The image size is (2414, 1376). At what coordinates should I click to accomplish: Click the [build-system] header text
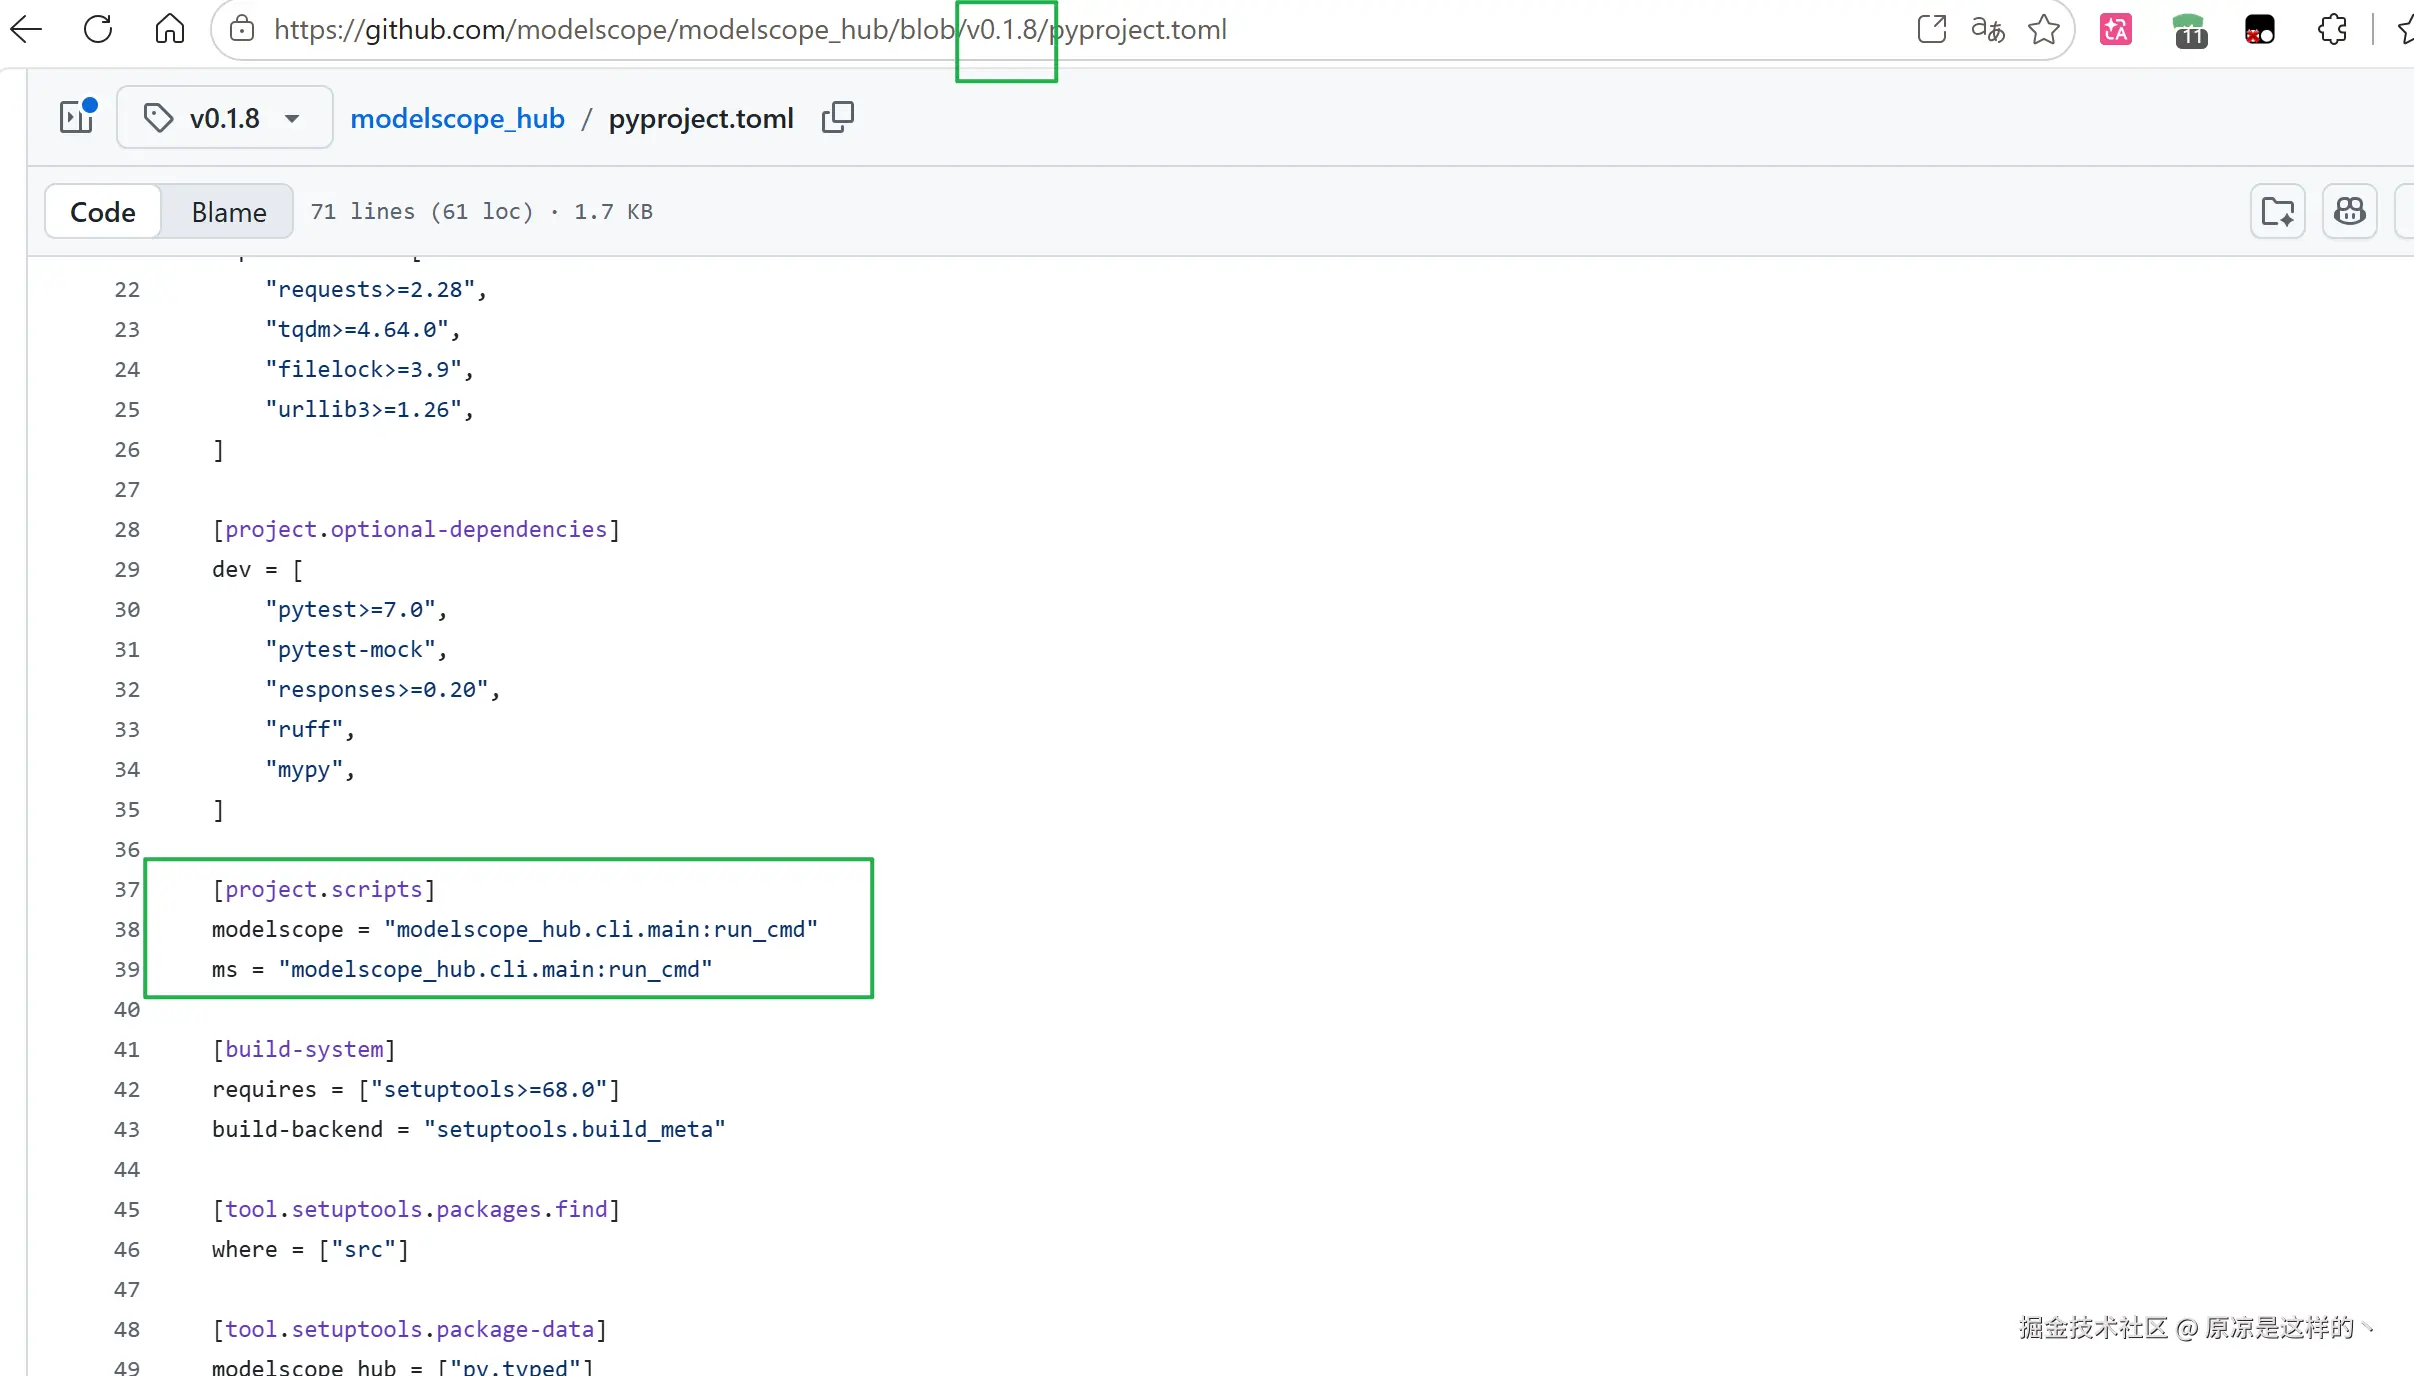(304, 1049)
